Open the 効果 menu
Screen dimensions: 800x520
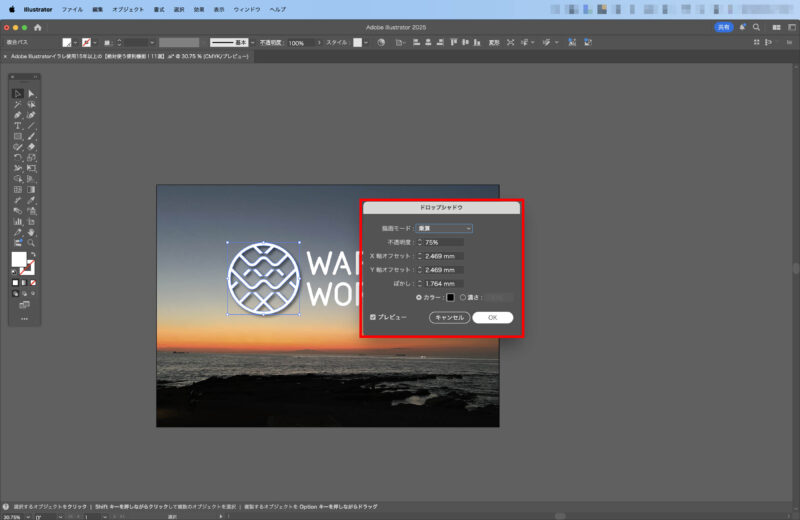pos(200,9)
